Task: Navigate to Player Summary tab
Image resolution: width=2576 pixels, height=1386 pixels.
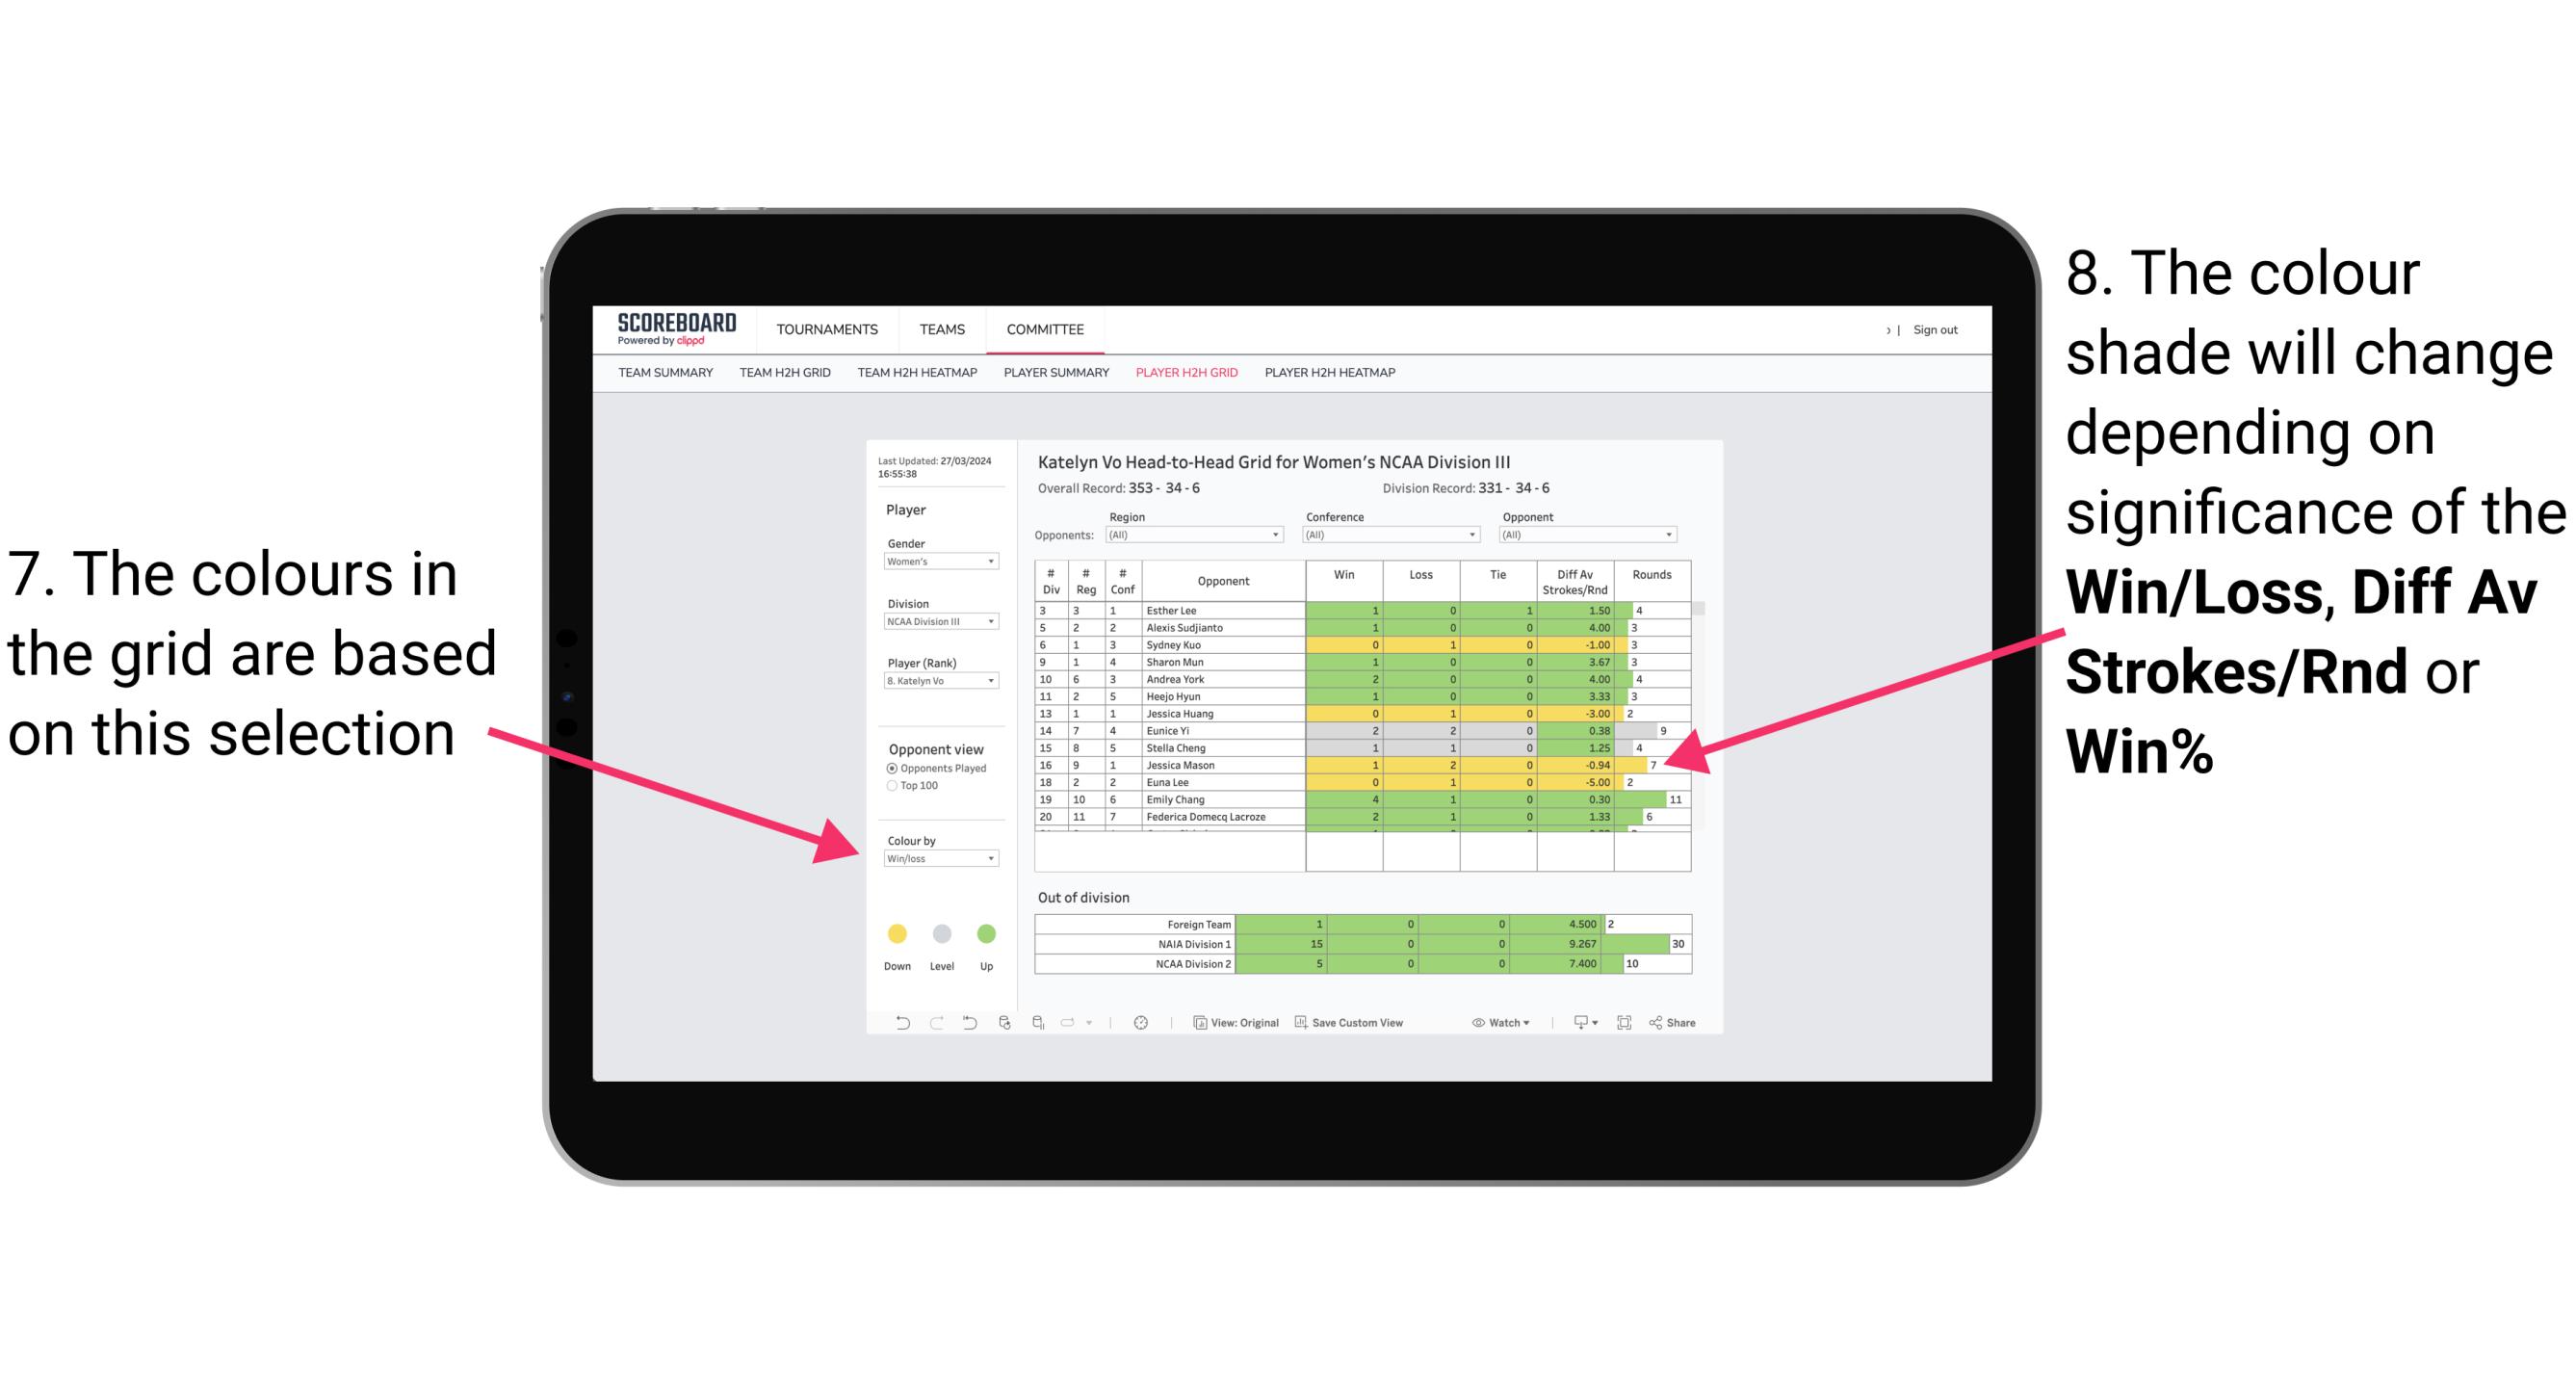Action: pos(1053,378)
